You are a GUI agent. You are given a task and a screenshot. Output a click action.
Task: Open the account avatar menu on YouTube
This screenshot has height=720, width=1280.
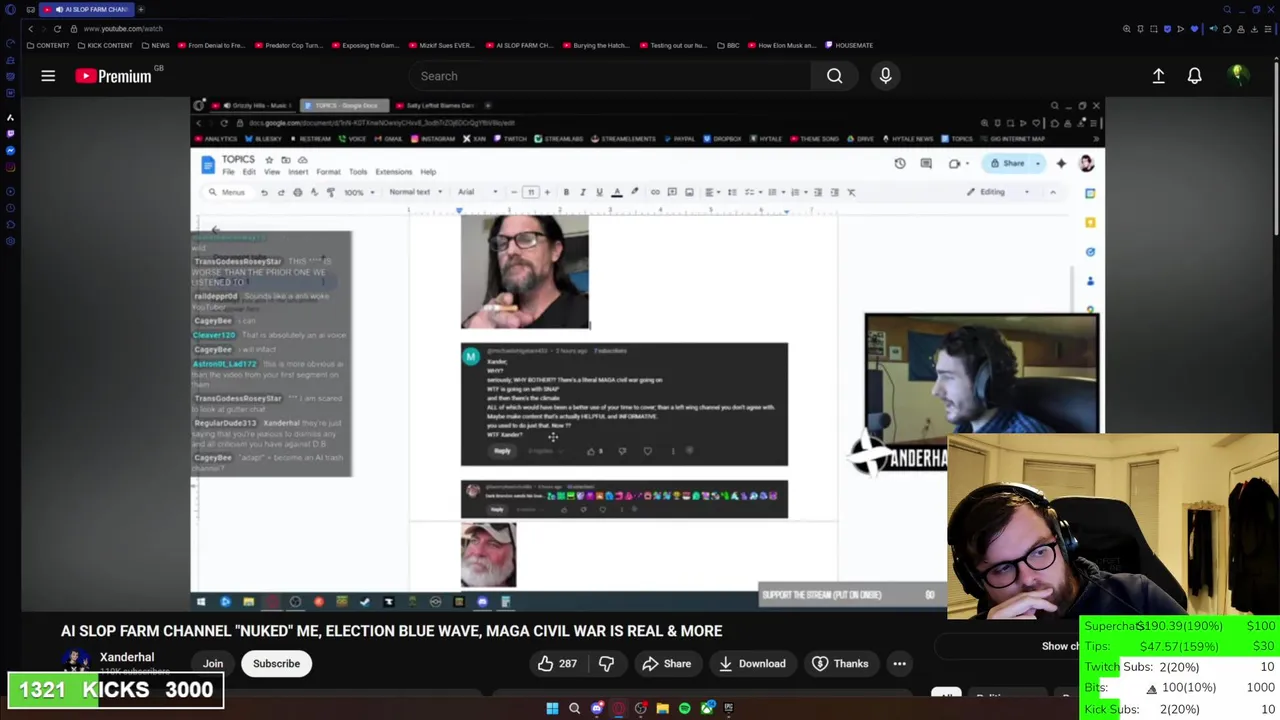(1237, 76)
